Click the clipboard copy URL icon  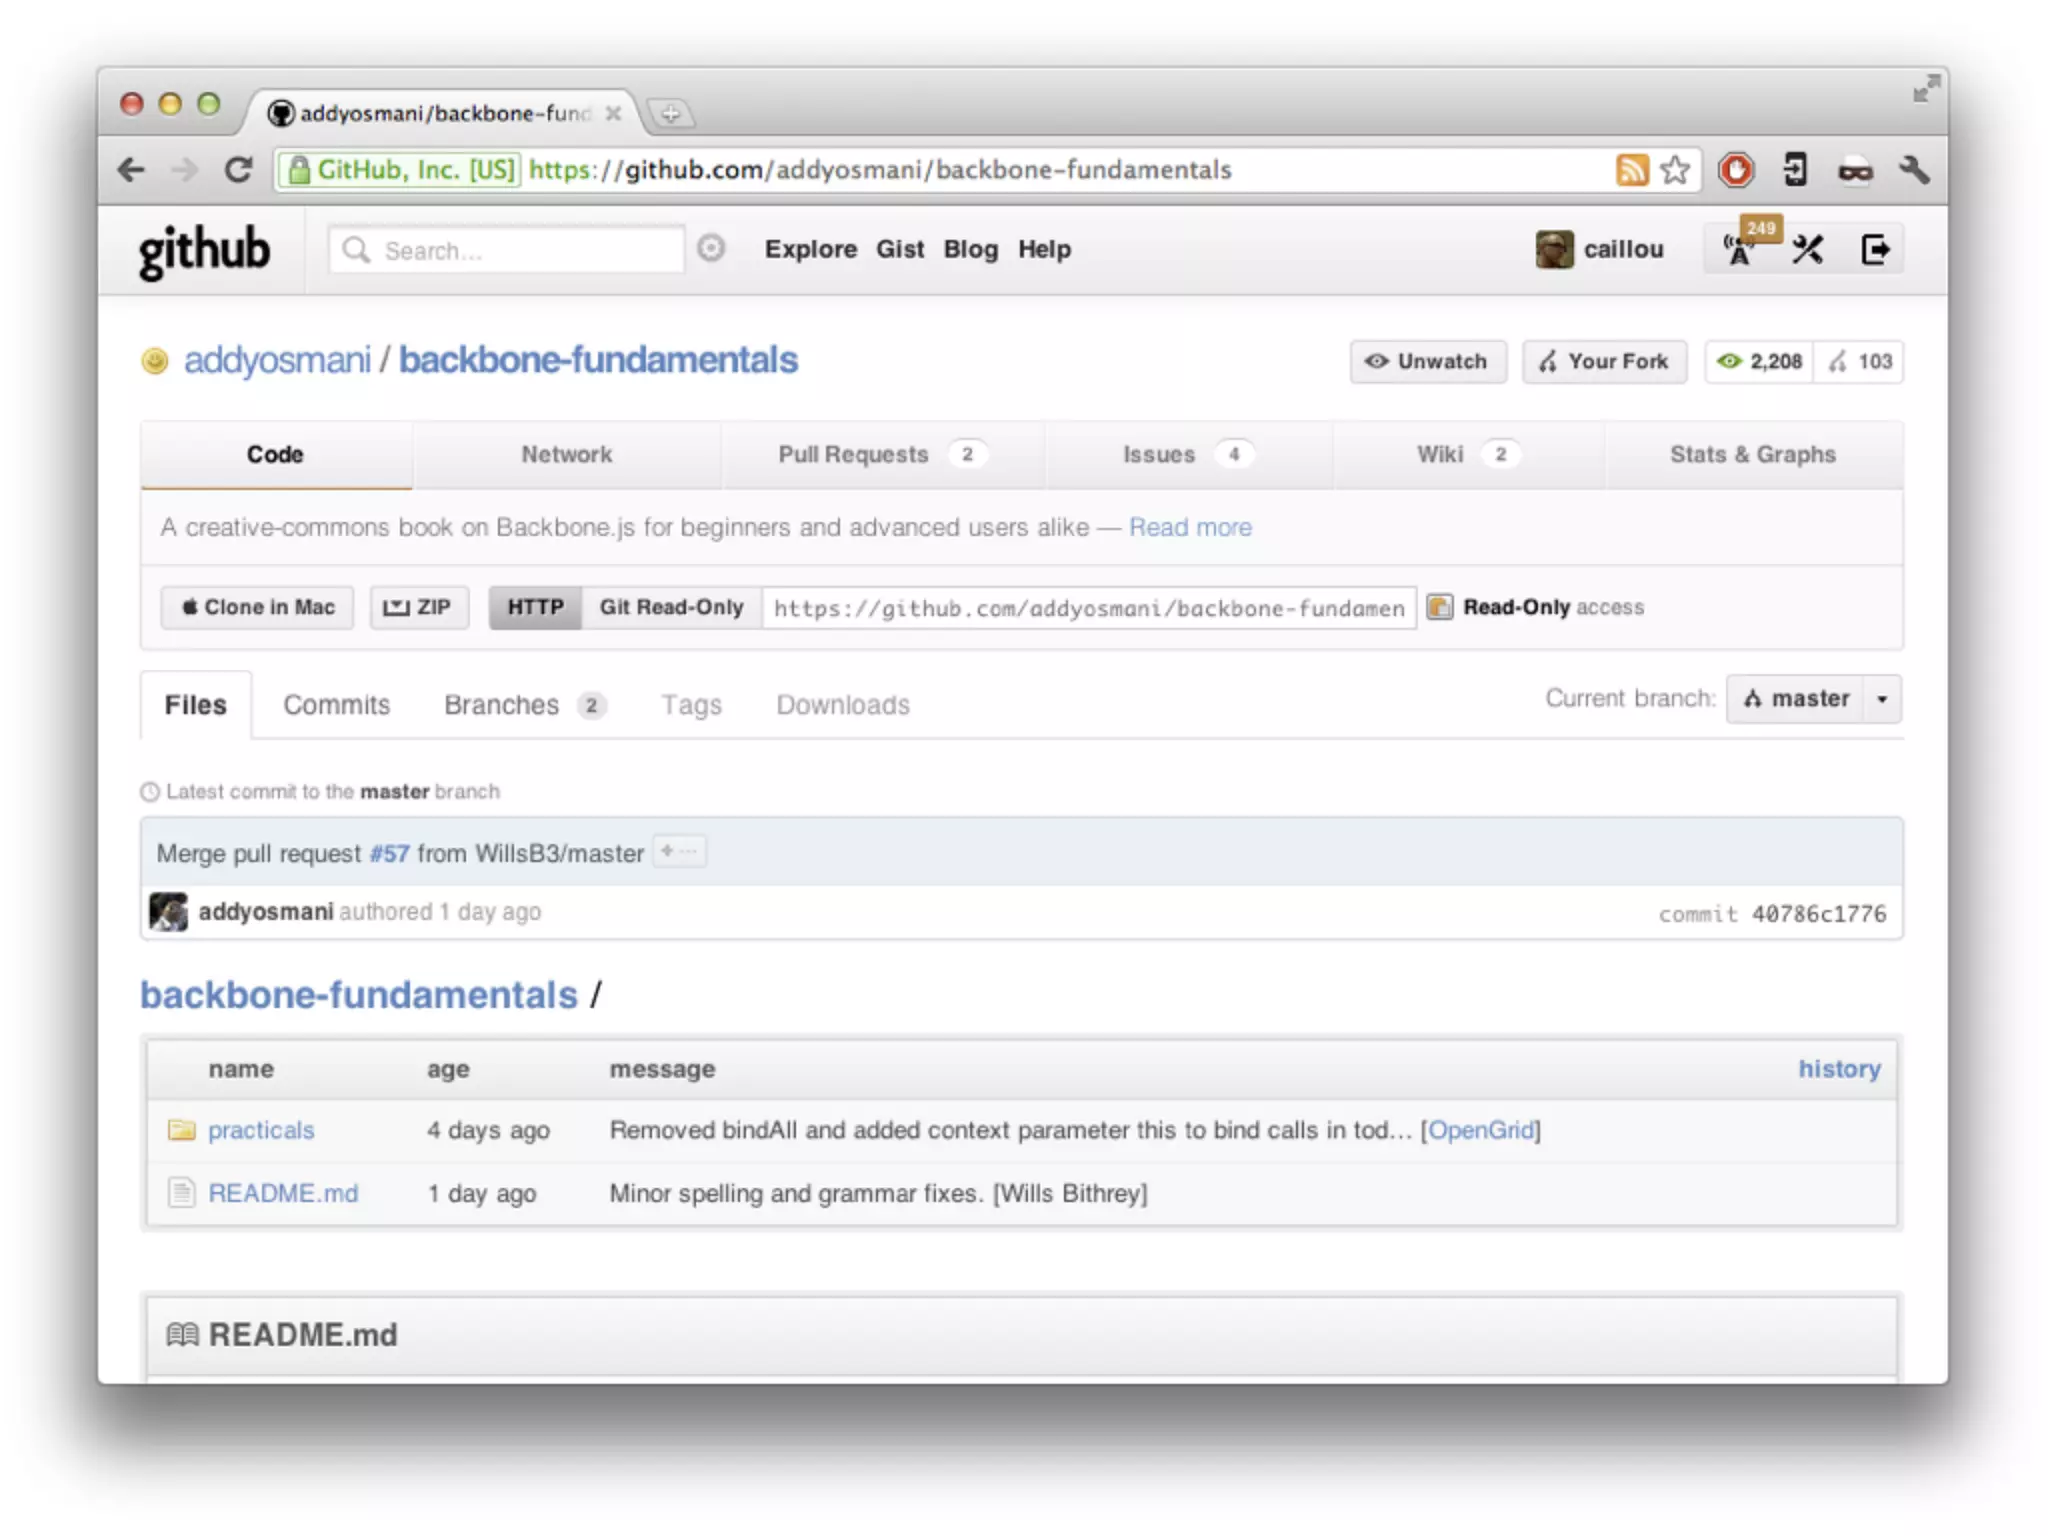pyautogui.click(x=1439, y=607)
